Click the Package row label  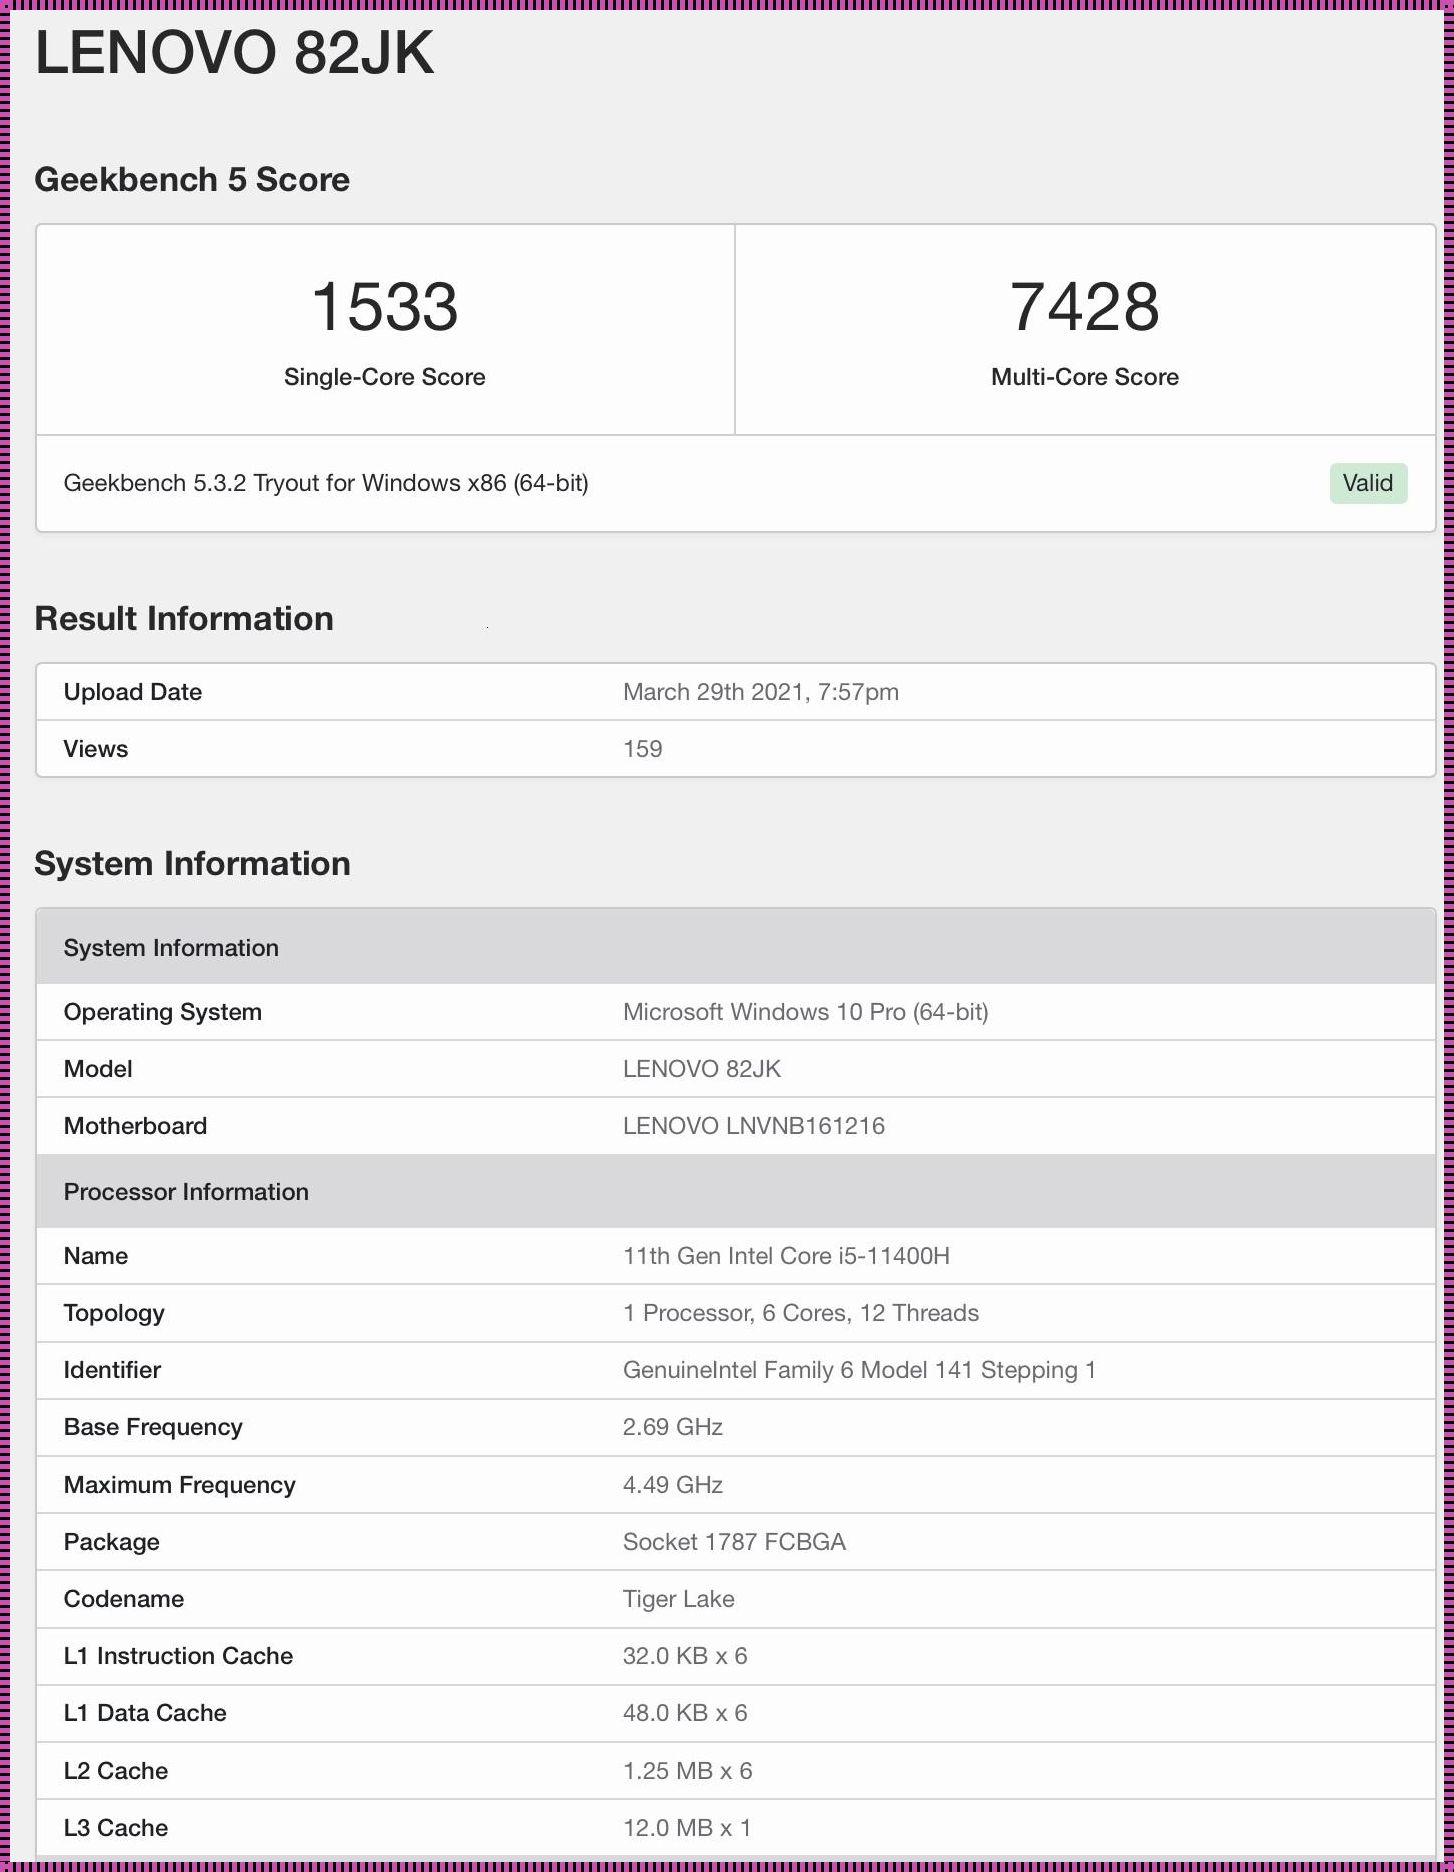pyautogui.click(x=112, y=1542)
